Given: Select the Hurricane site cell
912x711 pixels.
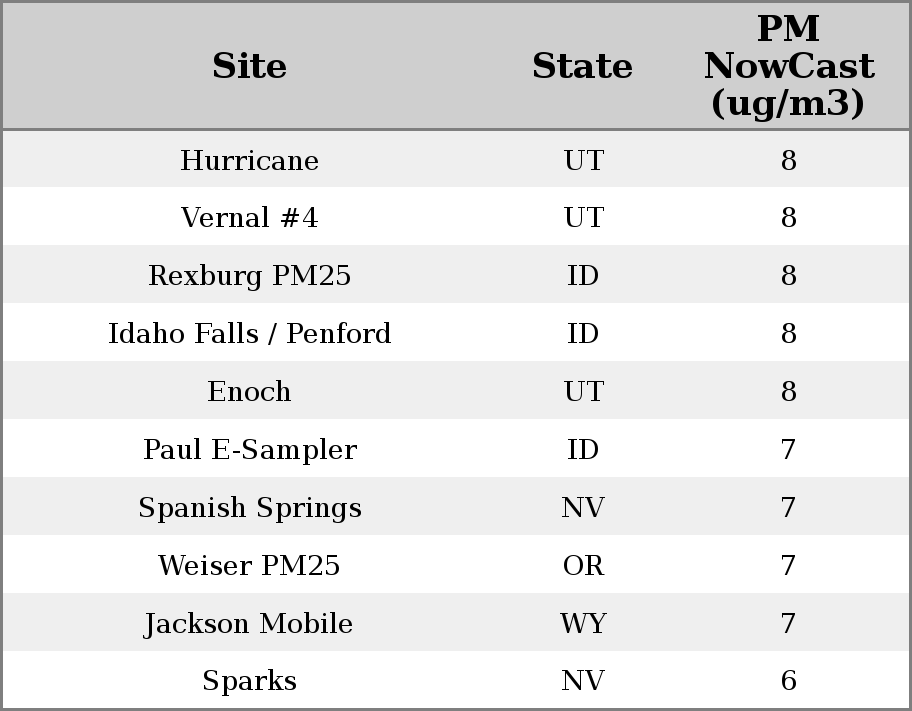Looking at the screenshot, I should tap(249, 161).
